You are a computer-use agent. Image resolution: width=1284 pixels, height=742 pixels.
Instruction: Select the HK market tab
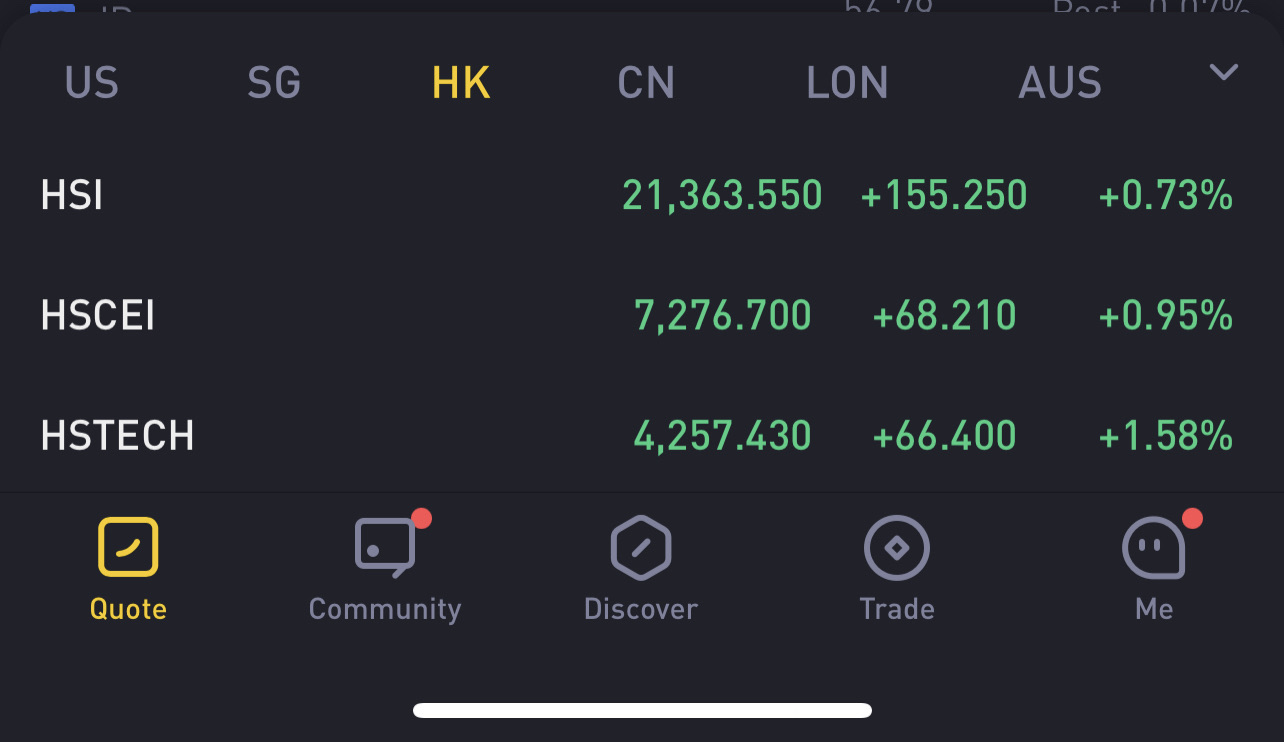461,83
